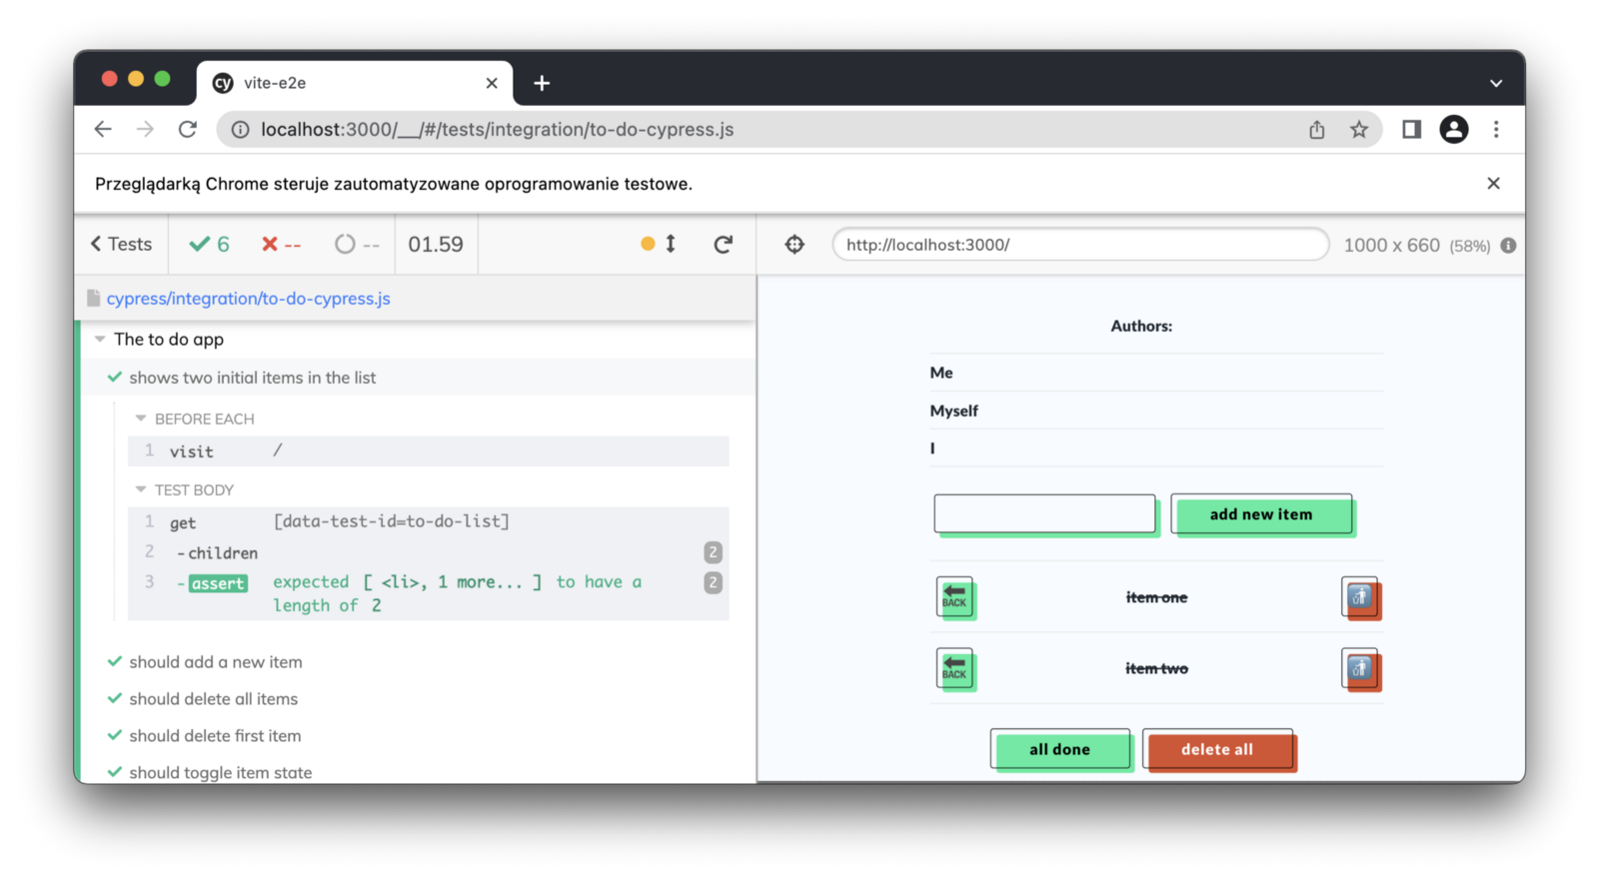Share this page from the address bar
This screenshot has height=881, width=1599.
[x=1317, y=129]
